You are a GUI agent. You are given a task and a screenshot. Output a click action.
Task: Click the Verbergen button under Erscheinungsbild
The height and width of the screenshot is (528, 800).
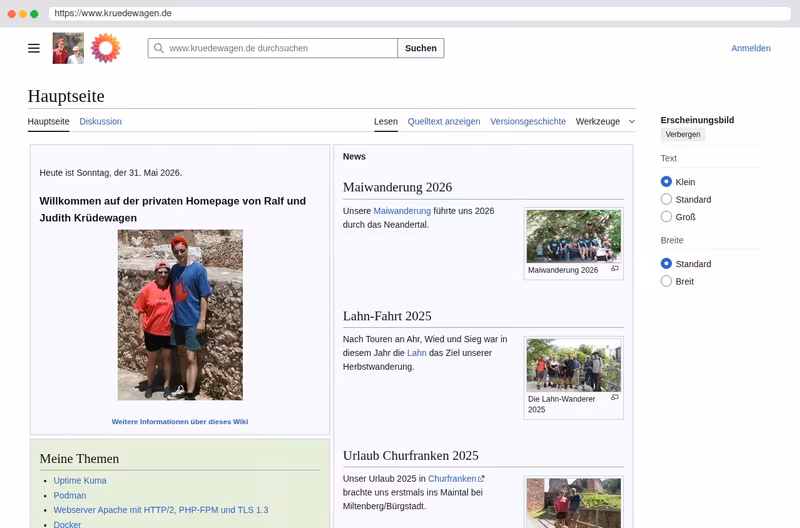683,135
